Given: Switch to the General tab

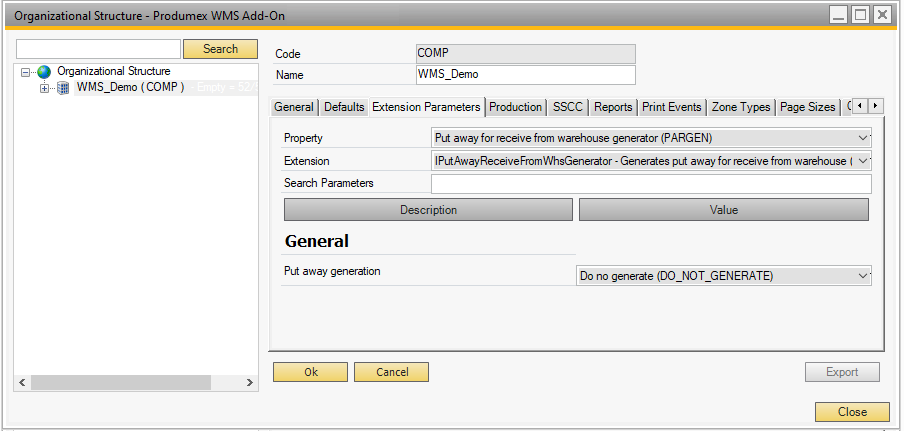Looking at the screenshot, I should coord(294,107).
